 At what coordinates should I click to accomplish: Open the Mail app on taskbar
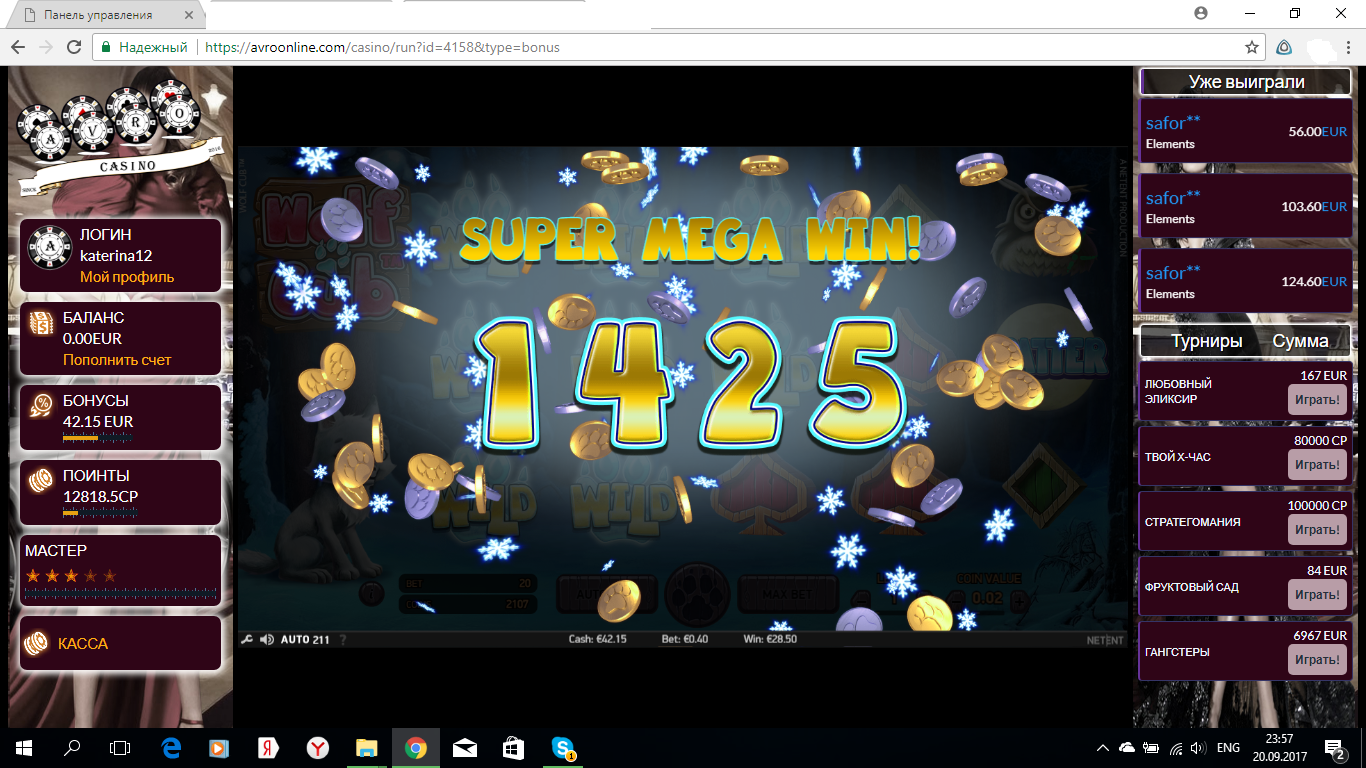464,747
